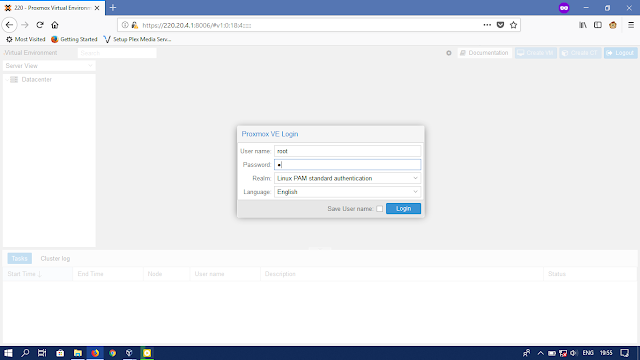This screenshot has width=640, height=360.
Task: Reload the current page
Action: click(x=40, y=25)
